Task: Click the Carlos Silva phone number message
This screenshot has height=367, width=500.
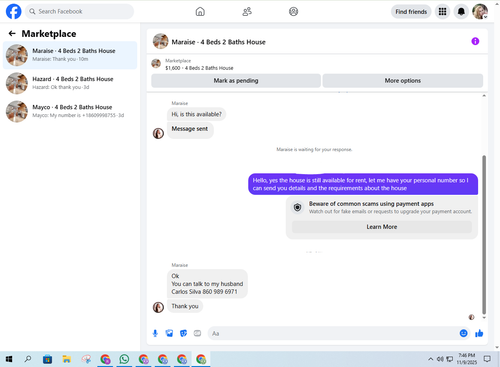Action: coord(207,284)
